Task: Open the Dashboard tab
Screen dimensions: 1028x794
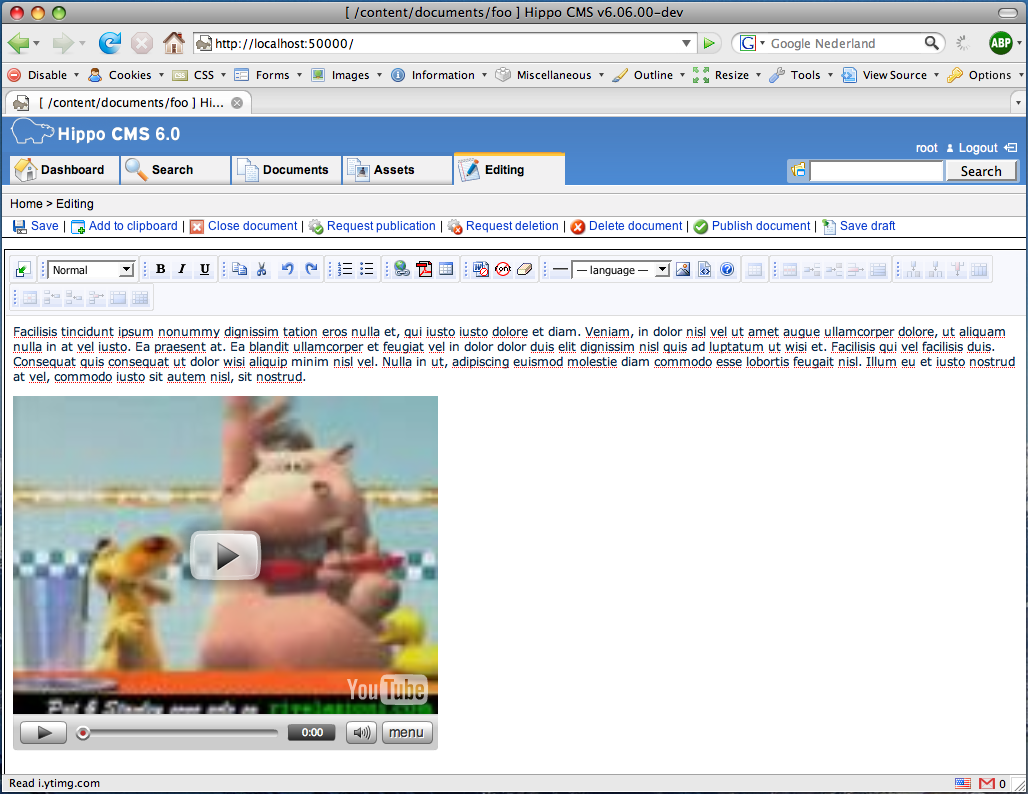Action: pos(62,170)
